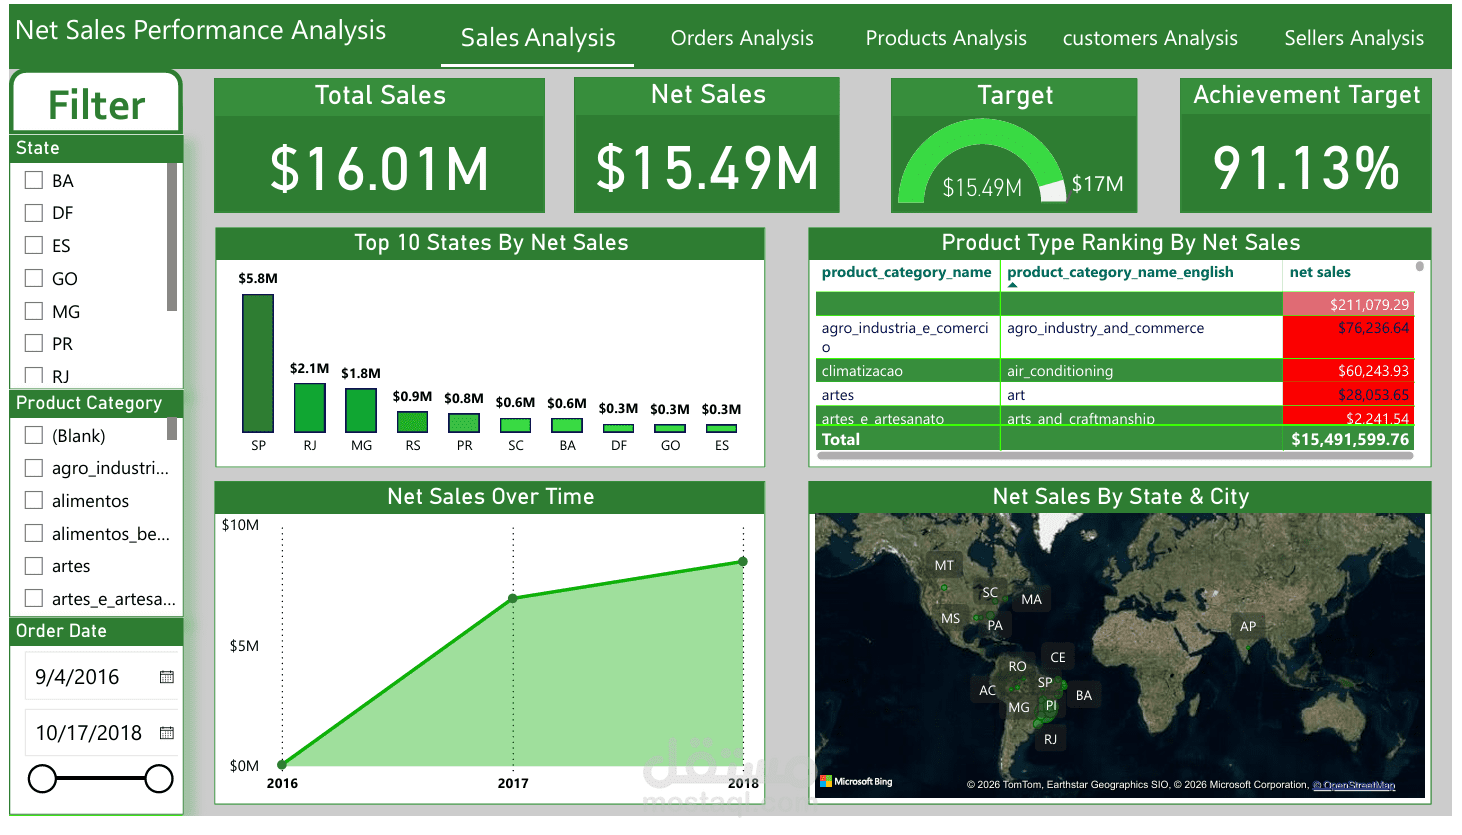Click the 2016 data point on line chart

coord(282,765)
